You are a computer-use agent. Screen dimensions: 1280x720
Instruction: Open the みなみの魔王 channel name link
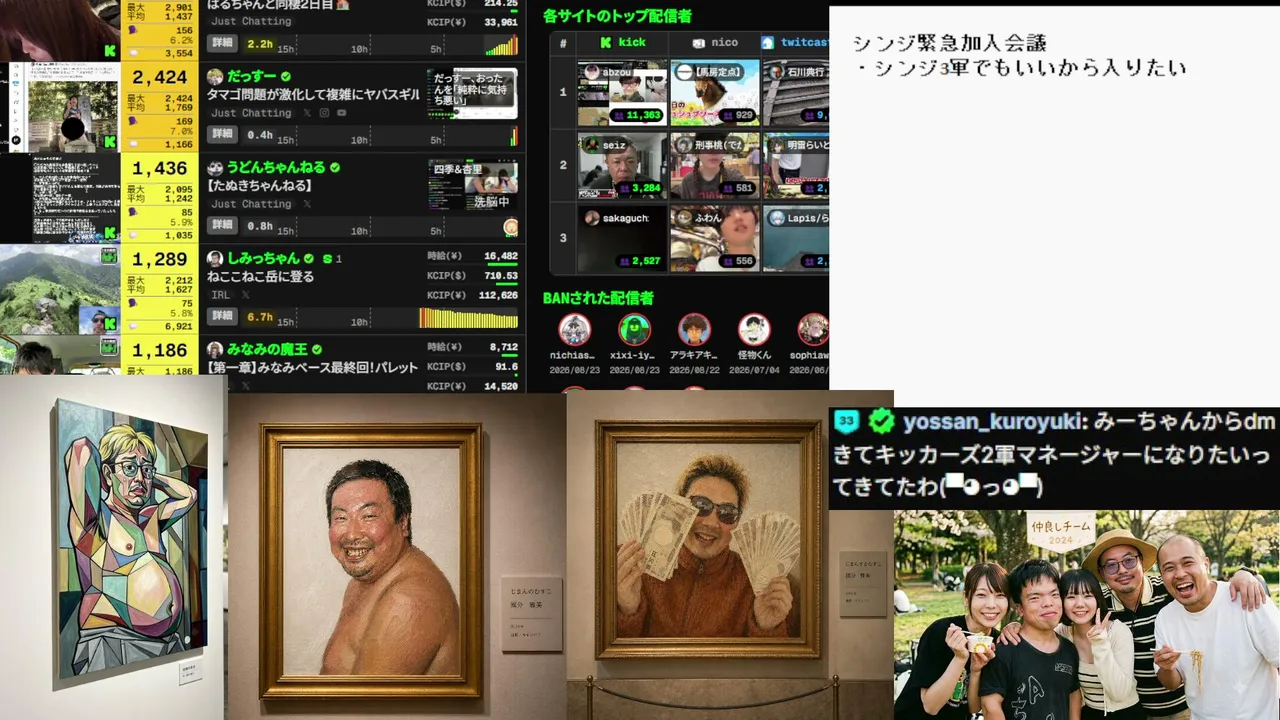267,350
